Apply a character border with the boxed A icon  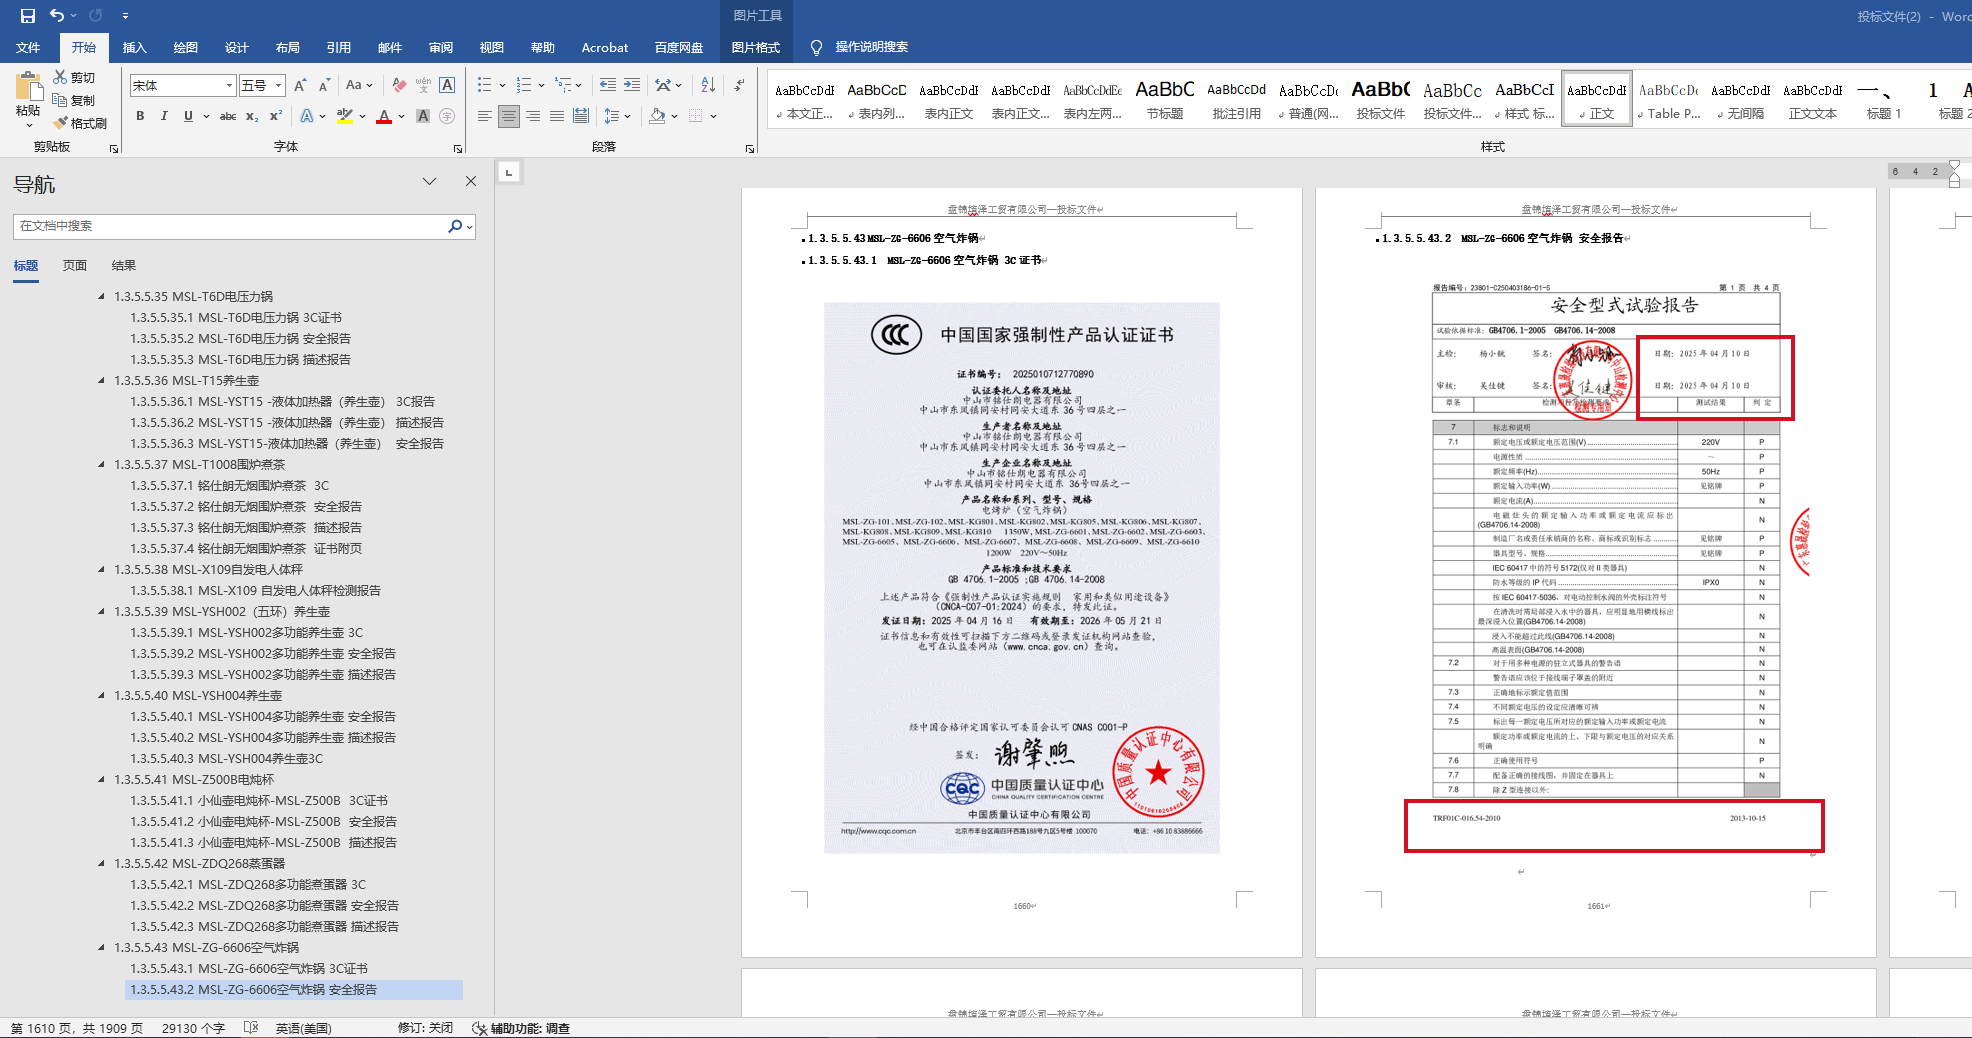coord(447,86)
